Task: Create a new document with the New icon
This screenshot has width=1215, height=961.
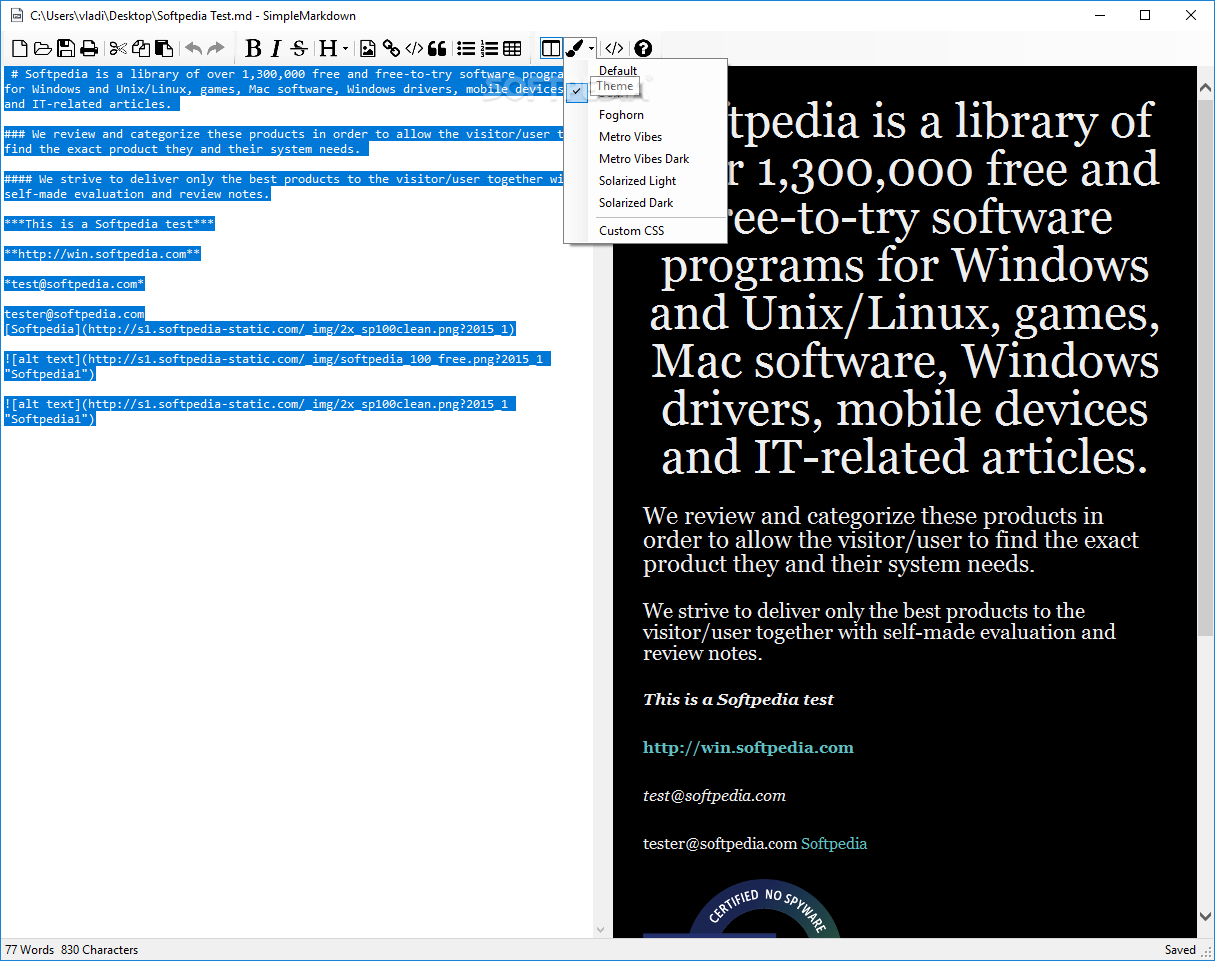Action: coord(19,48)
